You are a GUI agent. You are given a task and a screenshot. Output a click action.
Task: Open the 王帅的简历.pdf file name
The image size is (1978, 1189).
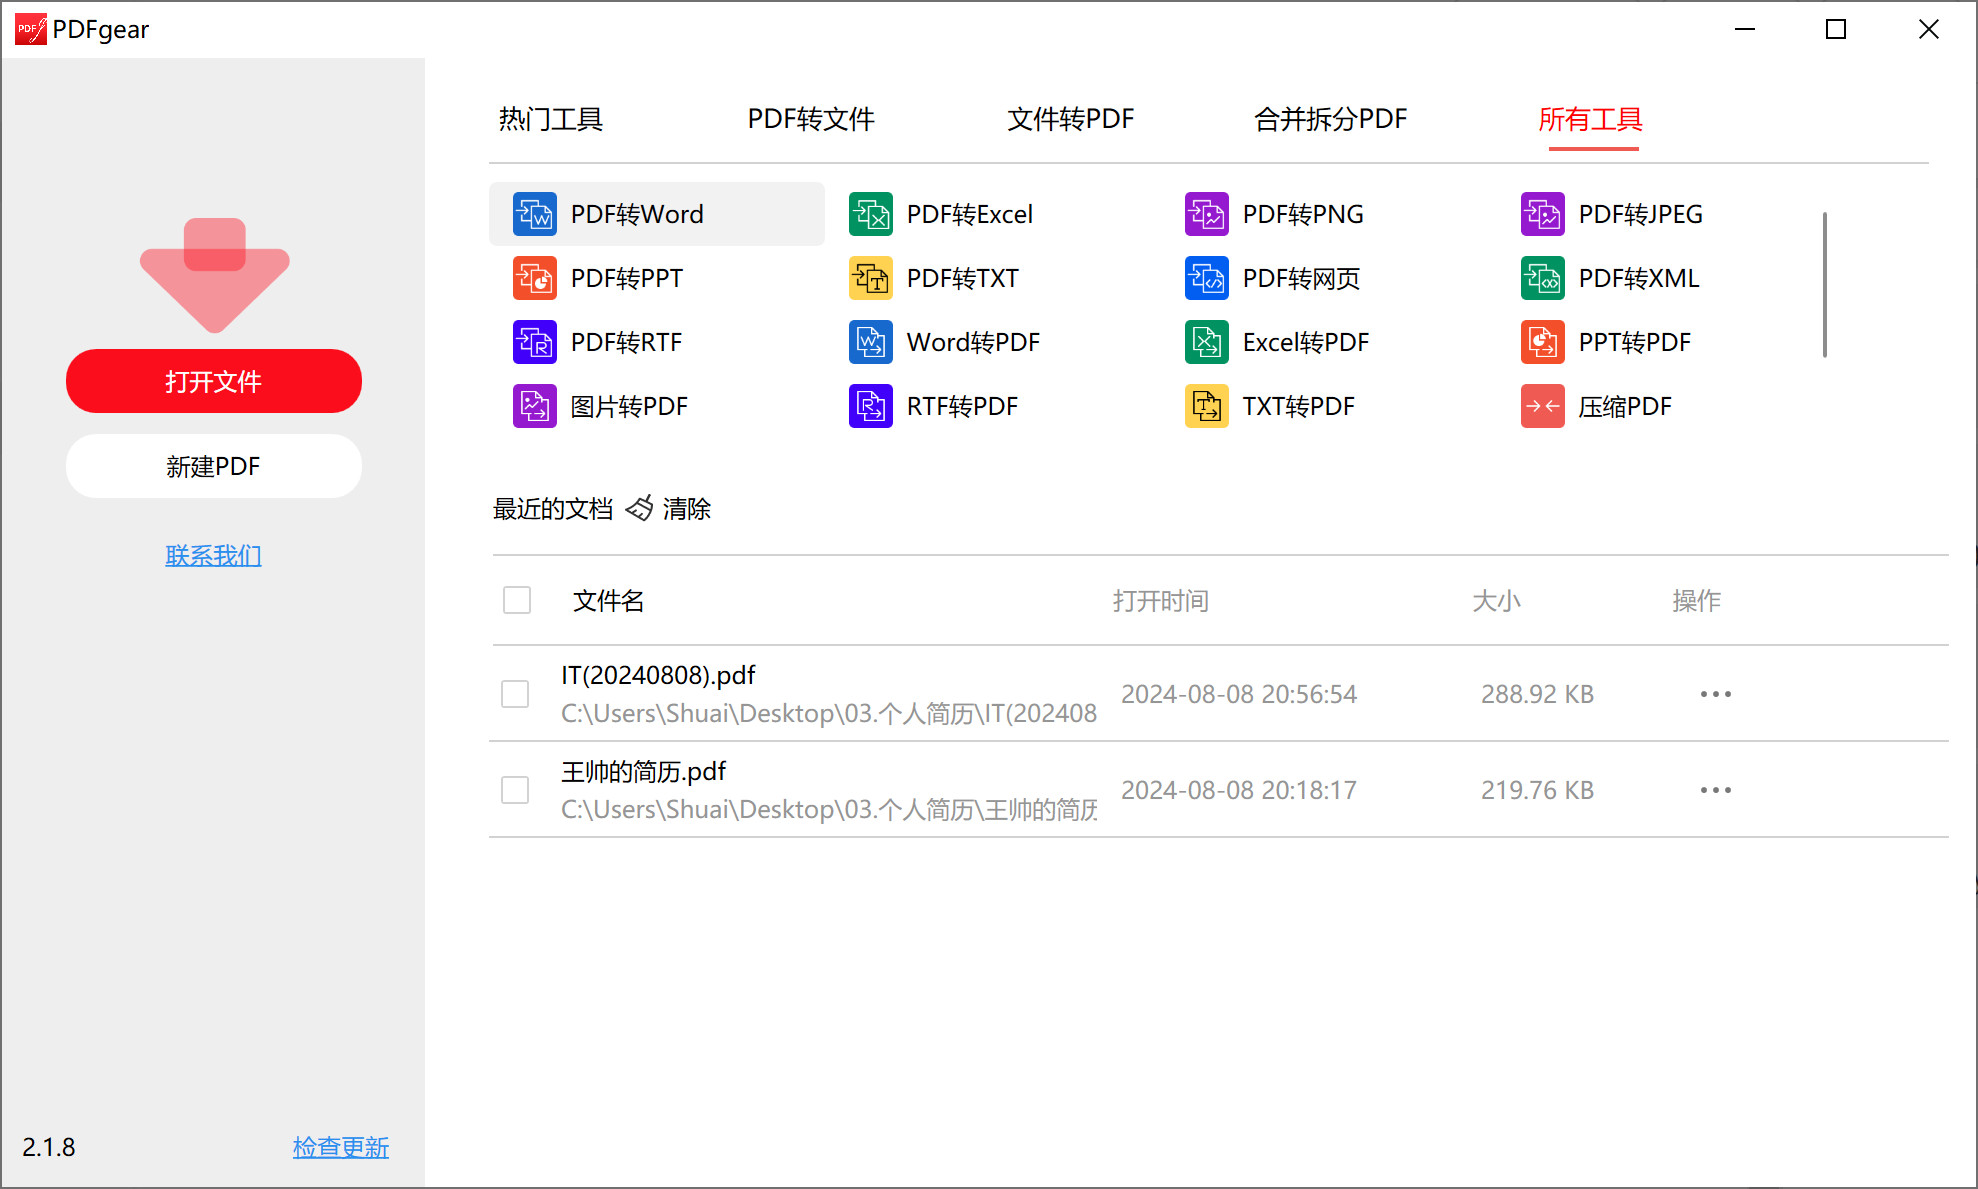pyautogui.click(x=643, y=771)
